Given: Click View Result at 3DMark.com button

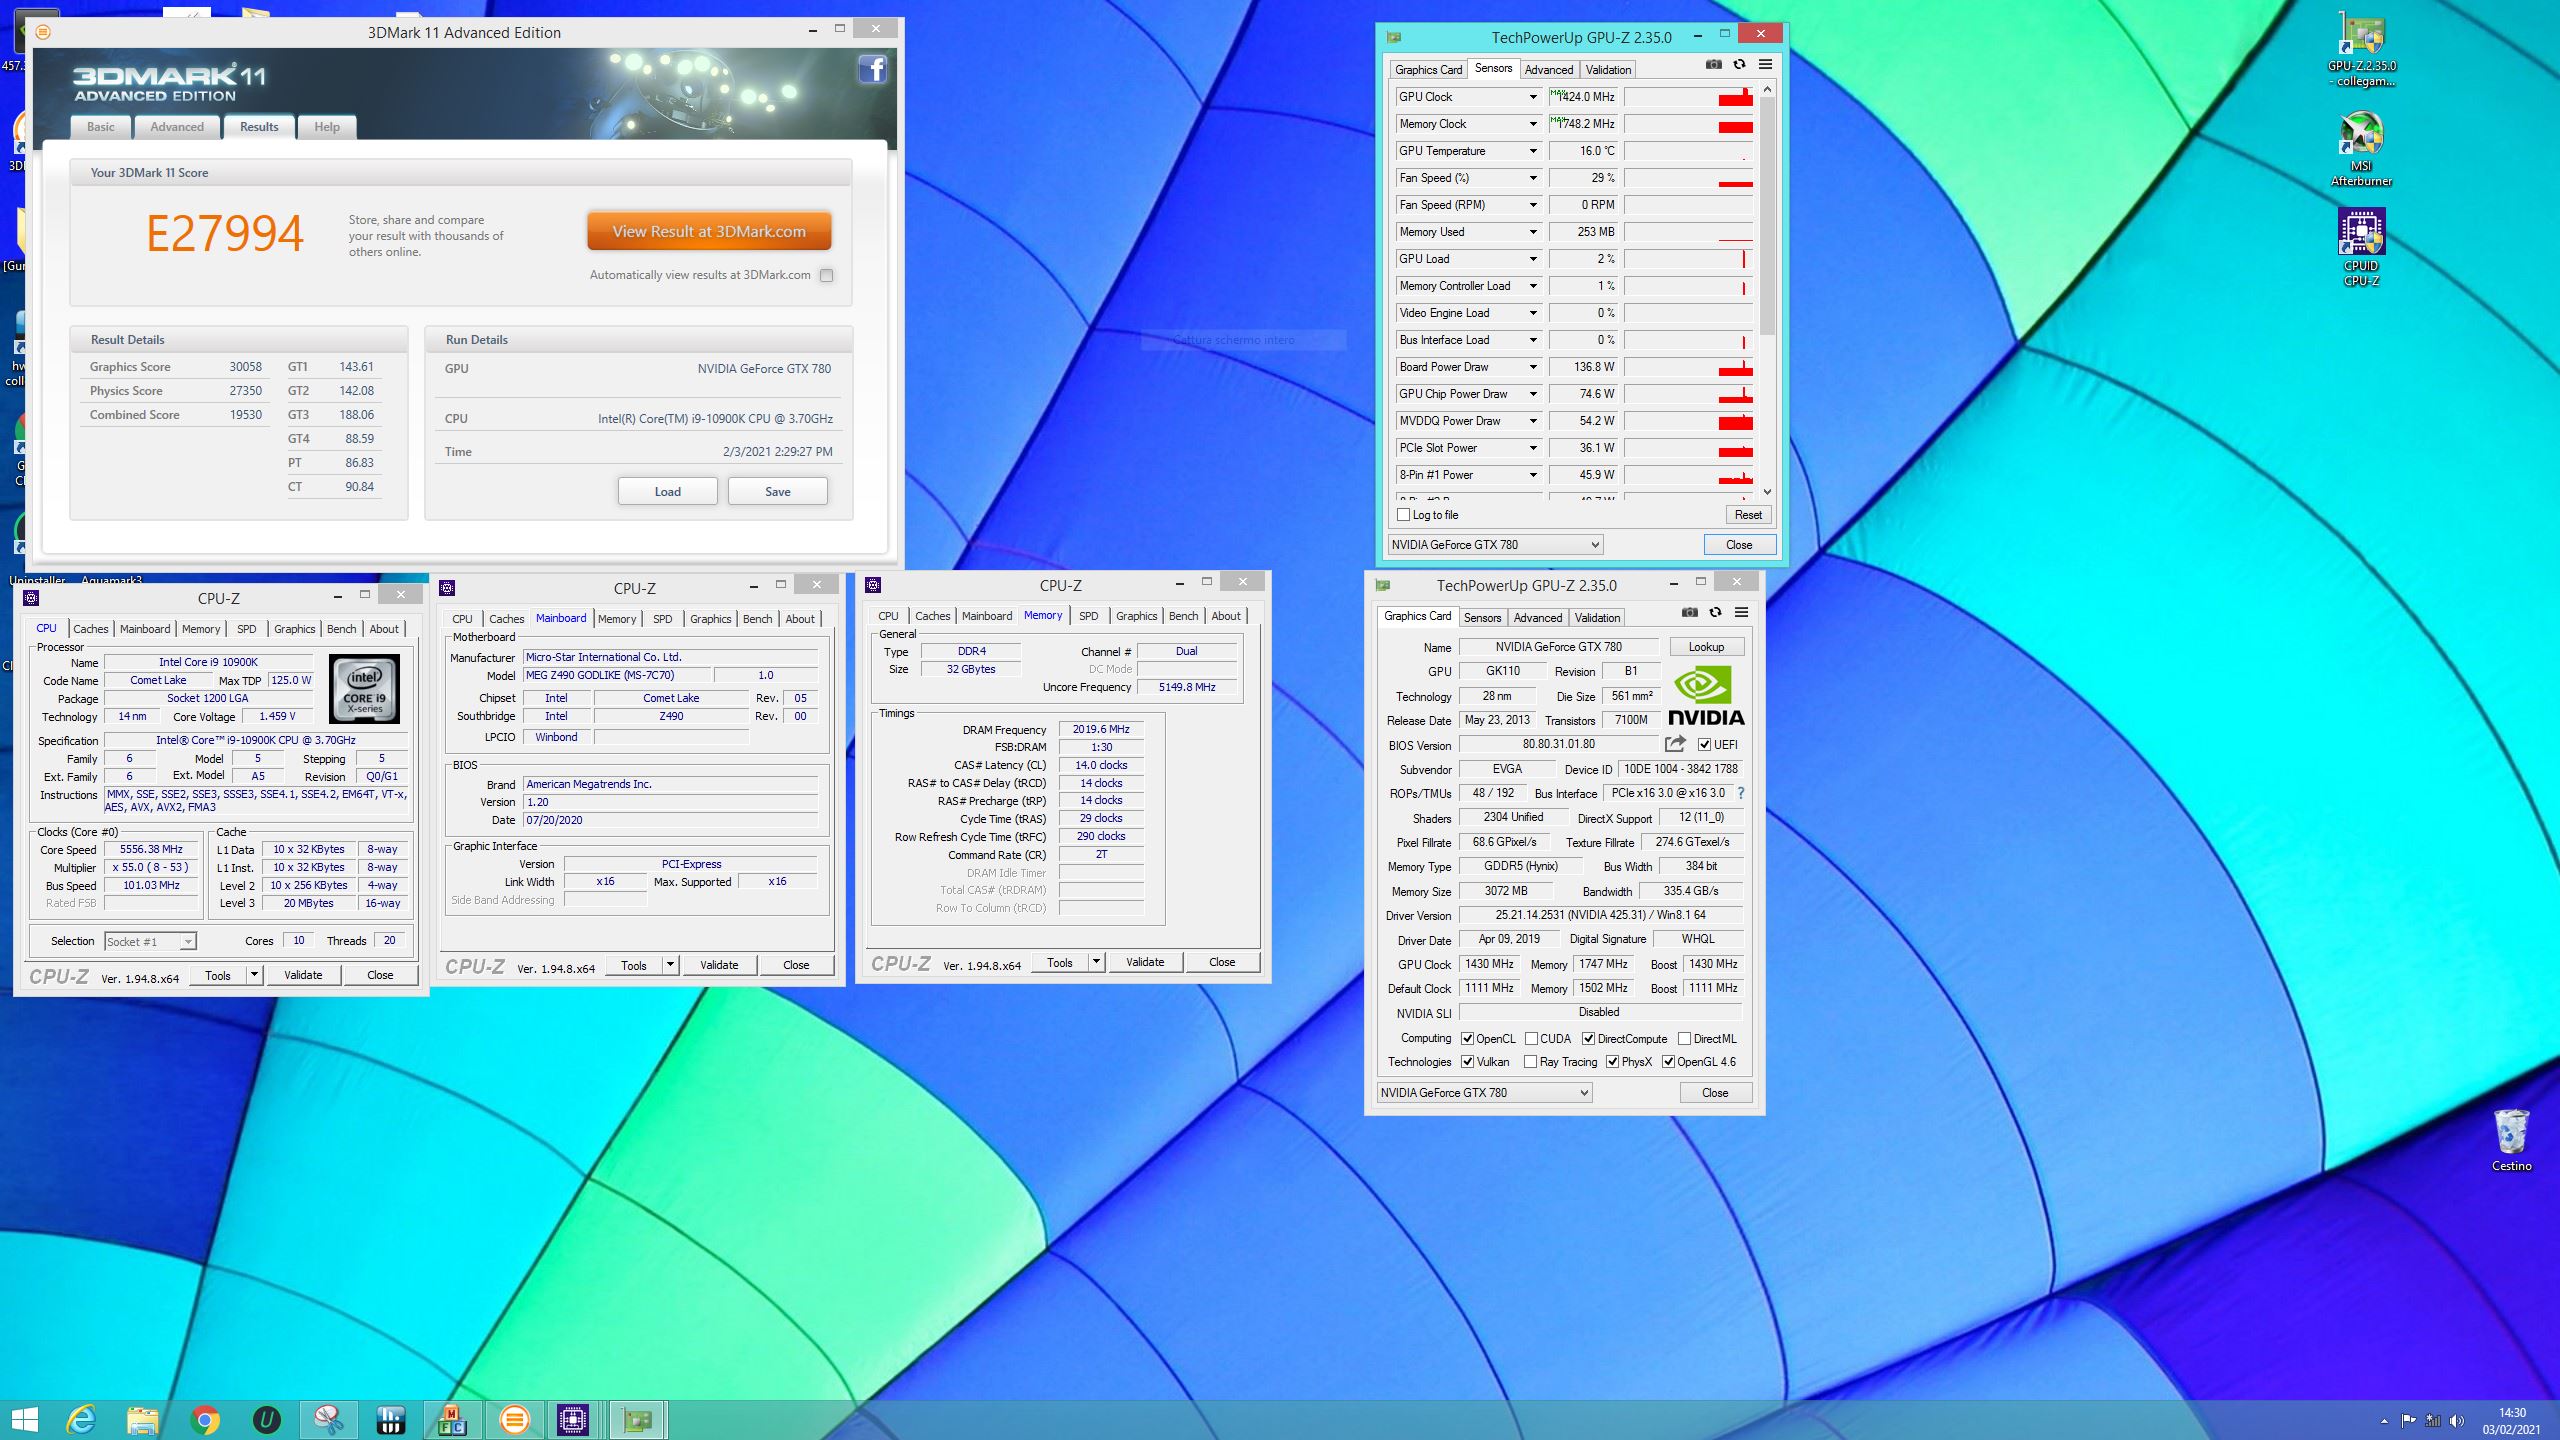Looking at the screenshot, I should click(709, 232).
